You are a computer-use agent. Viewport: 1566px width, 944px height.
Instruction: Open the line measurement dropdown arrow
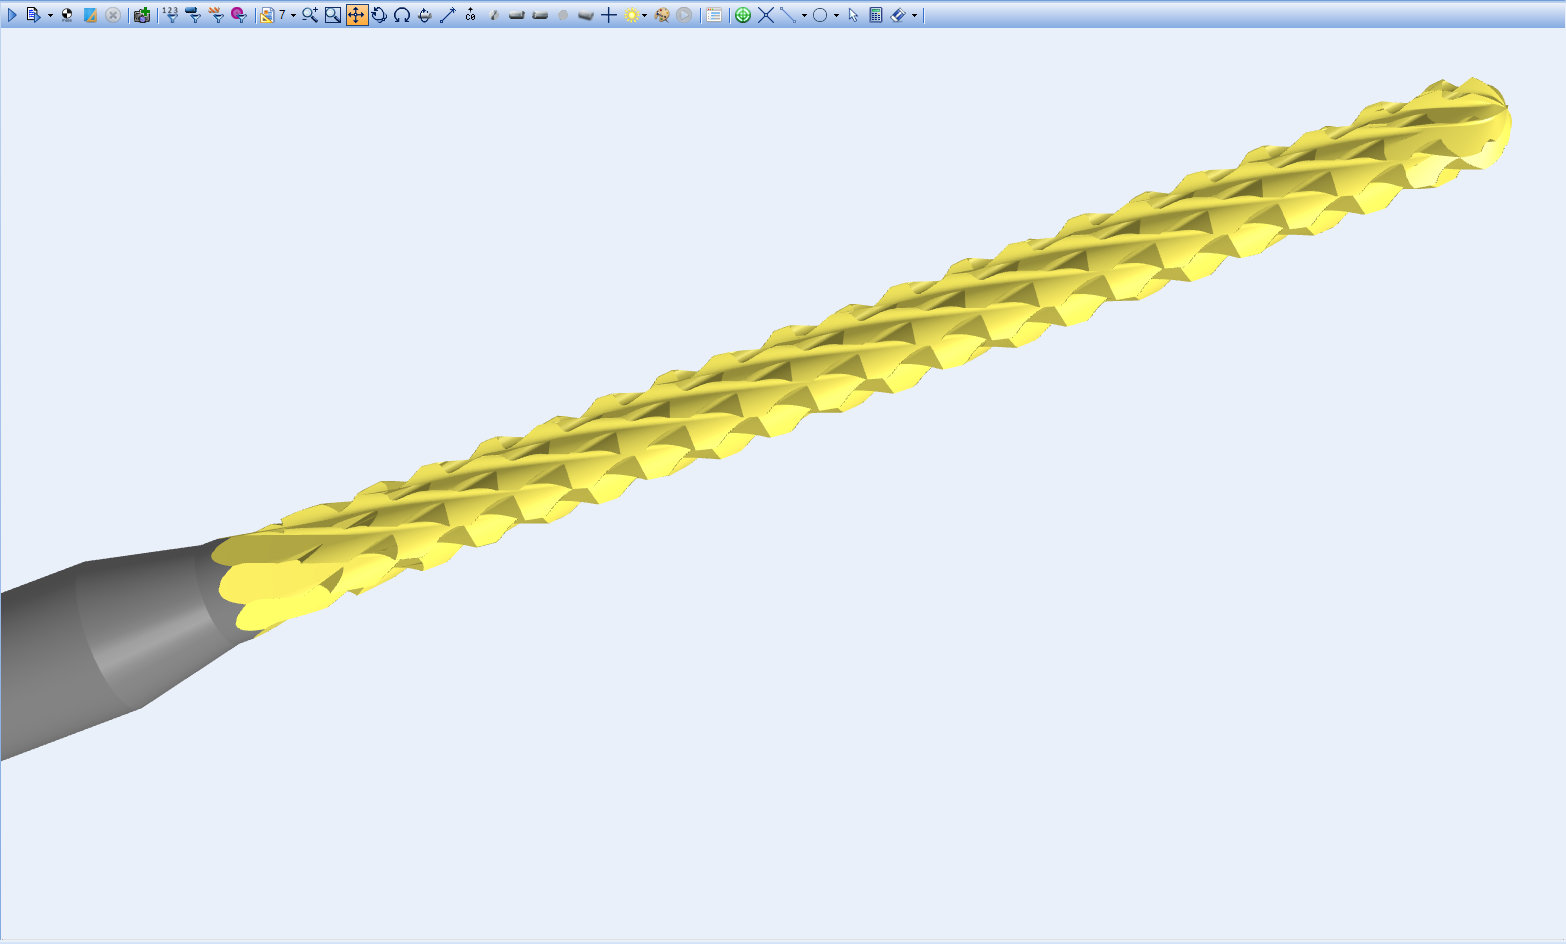804,16
